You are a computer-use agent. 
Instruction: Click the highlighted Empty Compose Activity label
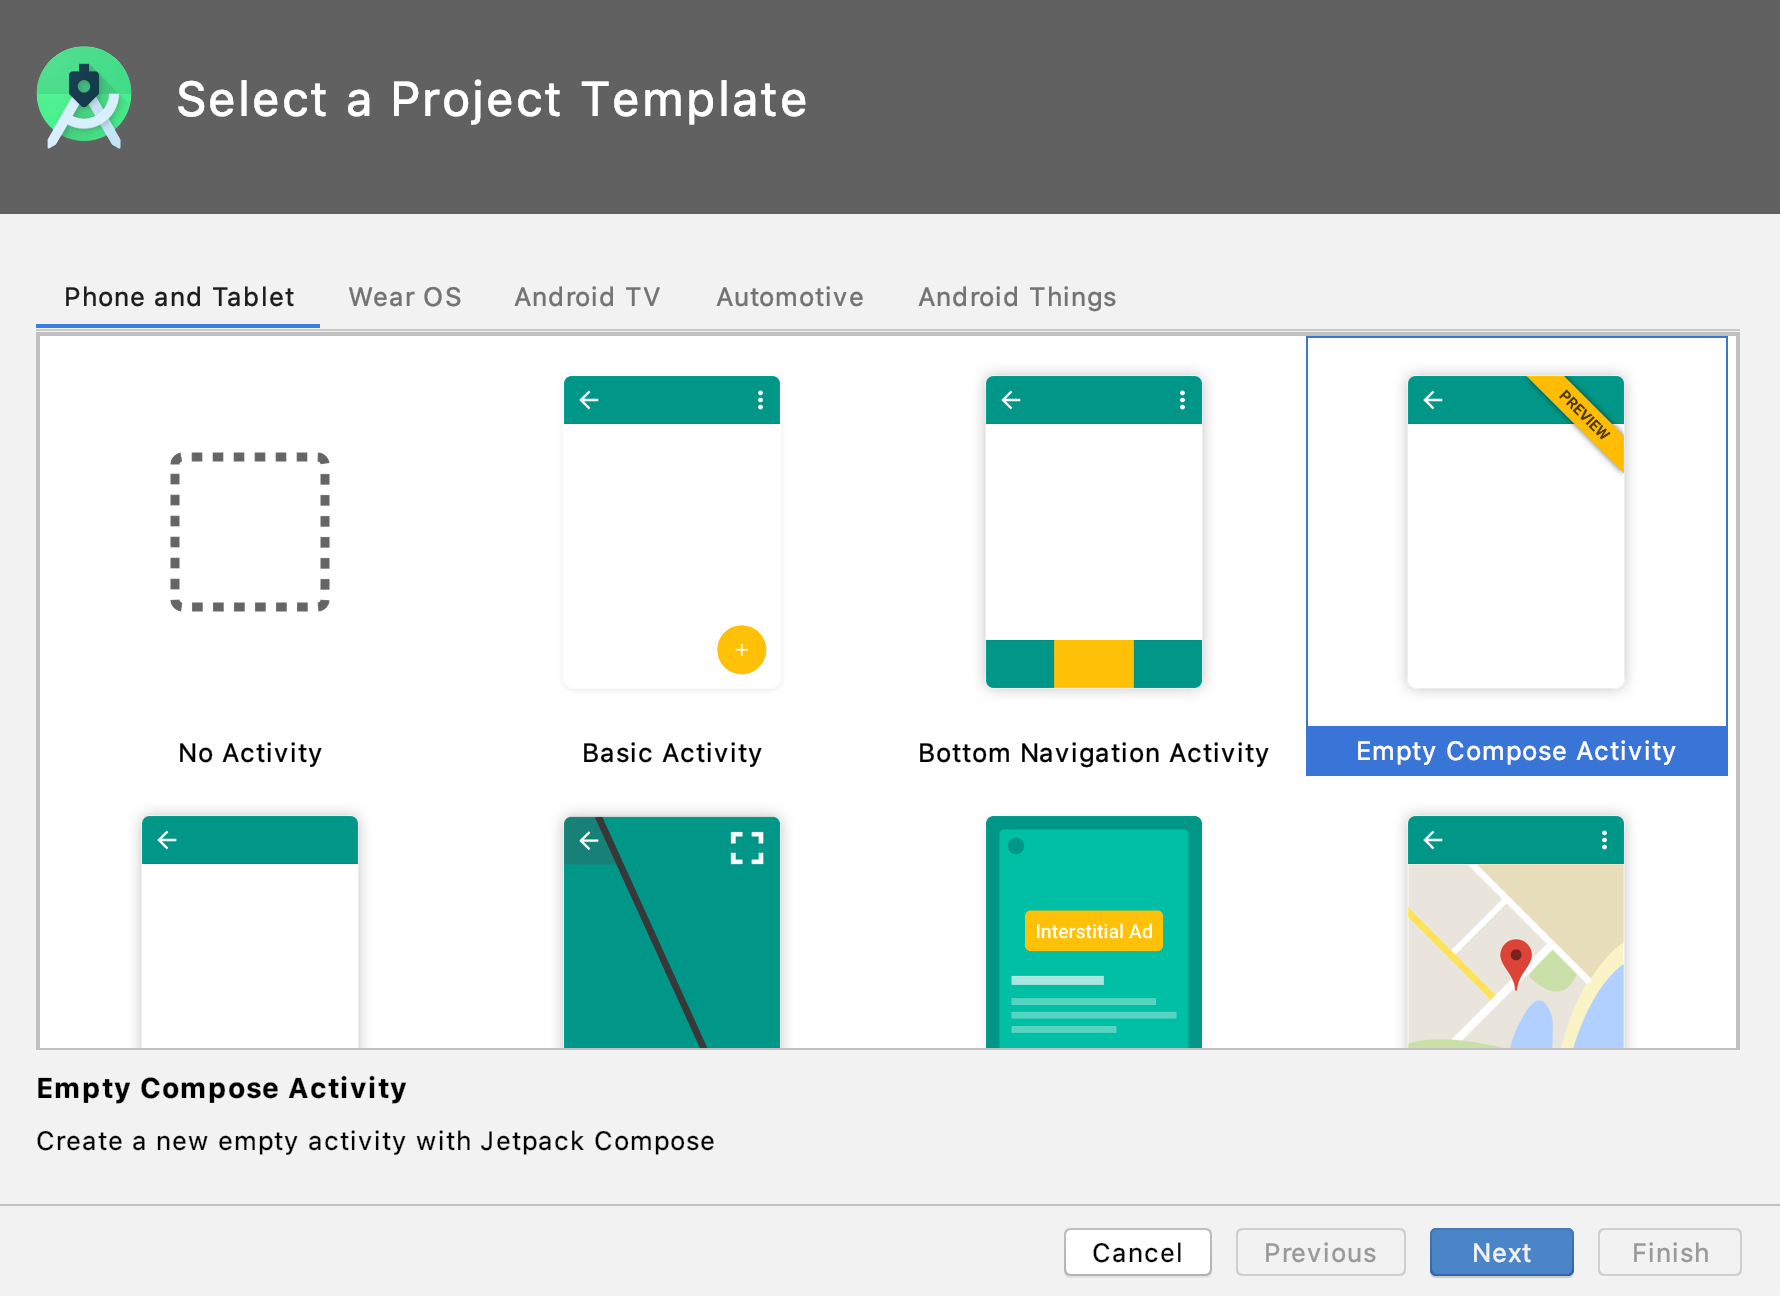[1516, 751]
